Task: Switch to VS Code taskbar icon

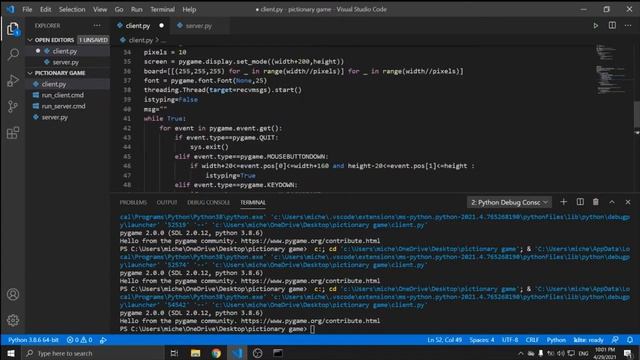Action: [237, 353]
